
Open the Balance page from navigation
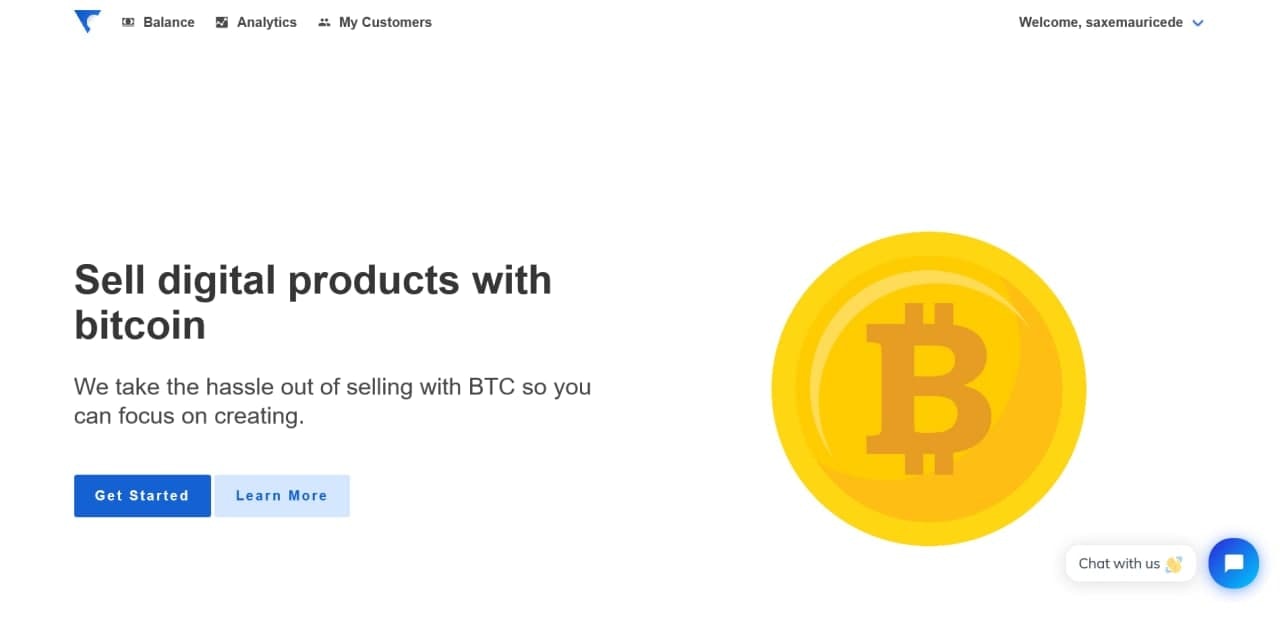(x=168, y=21)
